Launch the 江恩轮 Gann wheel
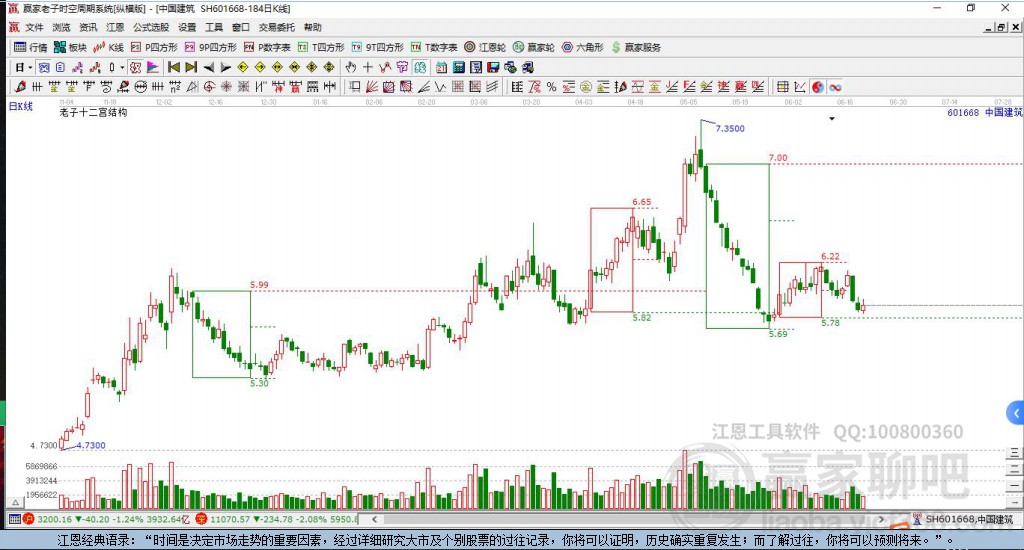The height and width of the screenshot is (550, 1024). tap(485, 47)
